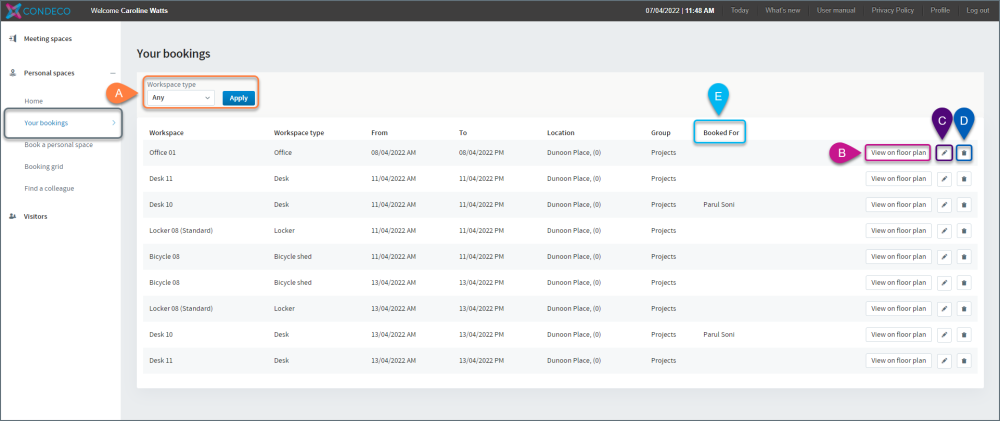View Bicycle 08 on 13/04/2022 on floor plan
1000x421 pixels.
(899, 283)
